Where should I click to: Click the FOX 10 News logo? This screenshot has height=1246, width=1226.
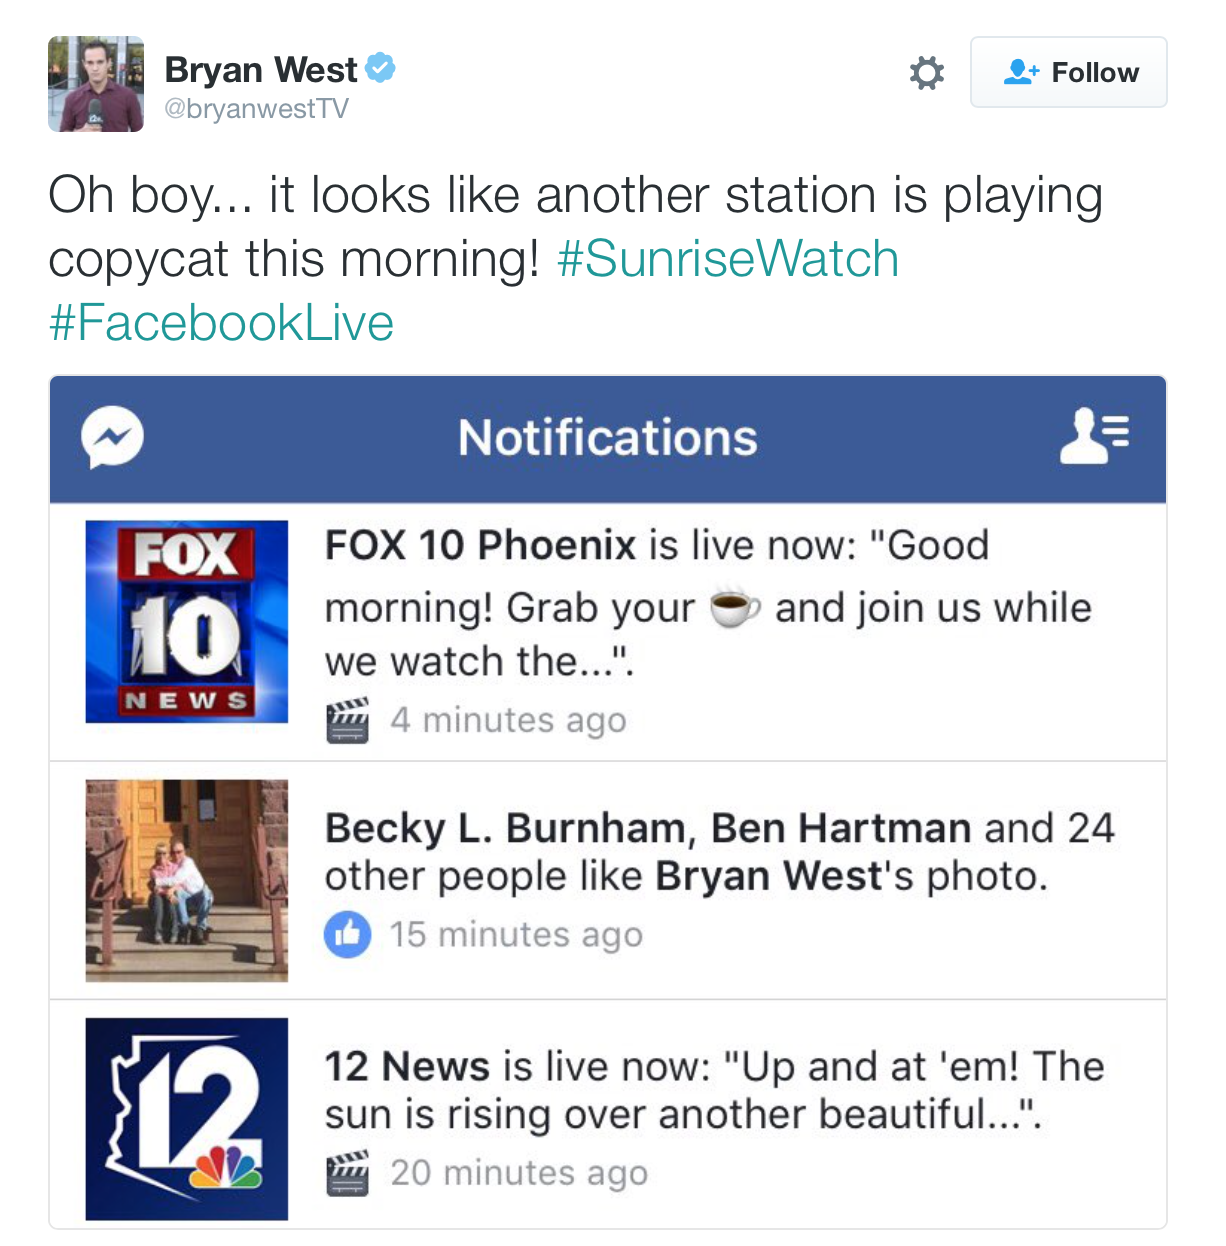(x=187, y=621)
